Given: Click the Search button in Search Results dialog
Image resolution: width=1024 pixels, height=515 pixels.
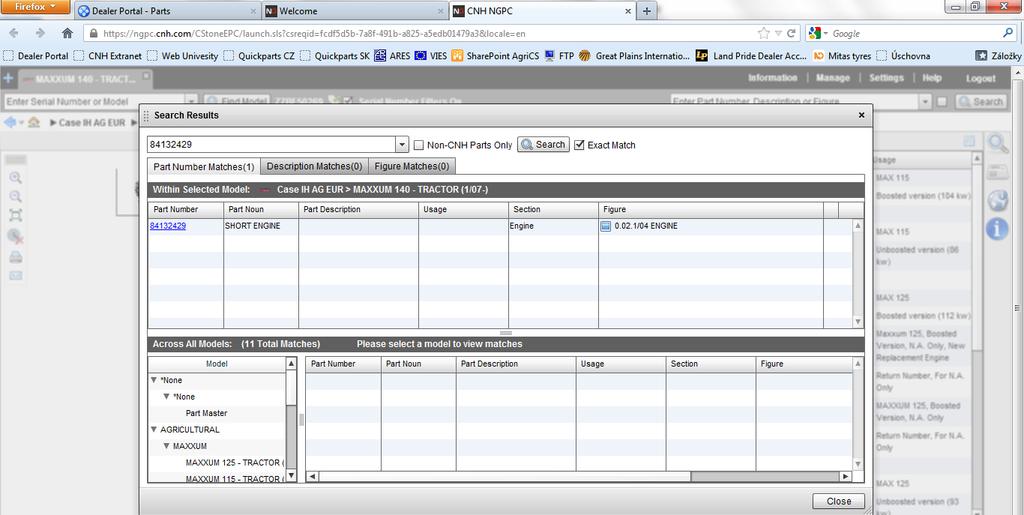Looking at the screenshot, I should (543, 144).
